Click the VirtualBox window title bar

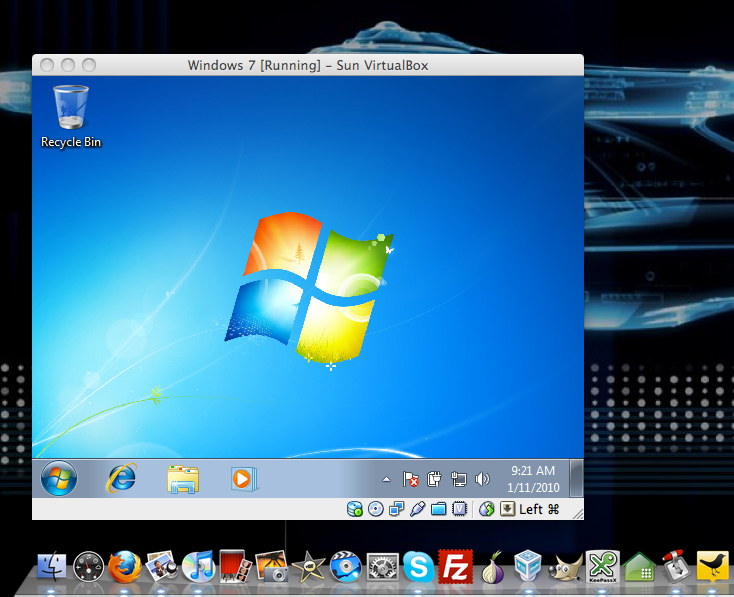pos(308,65)
